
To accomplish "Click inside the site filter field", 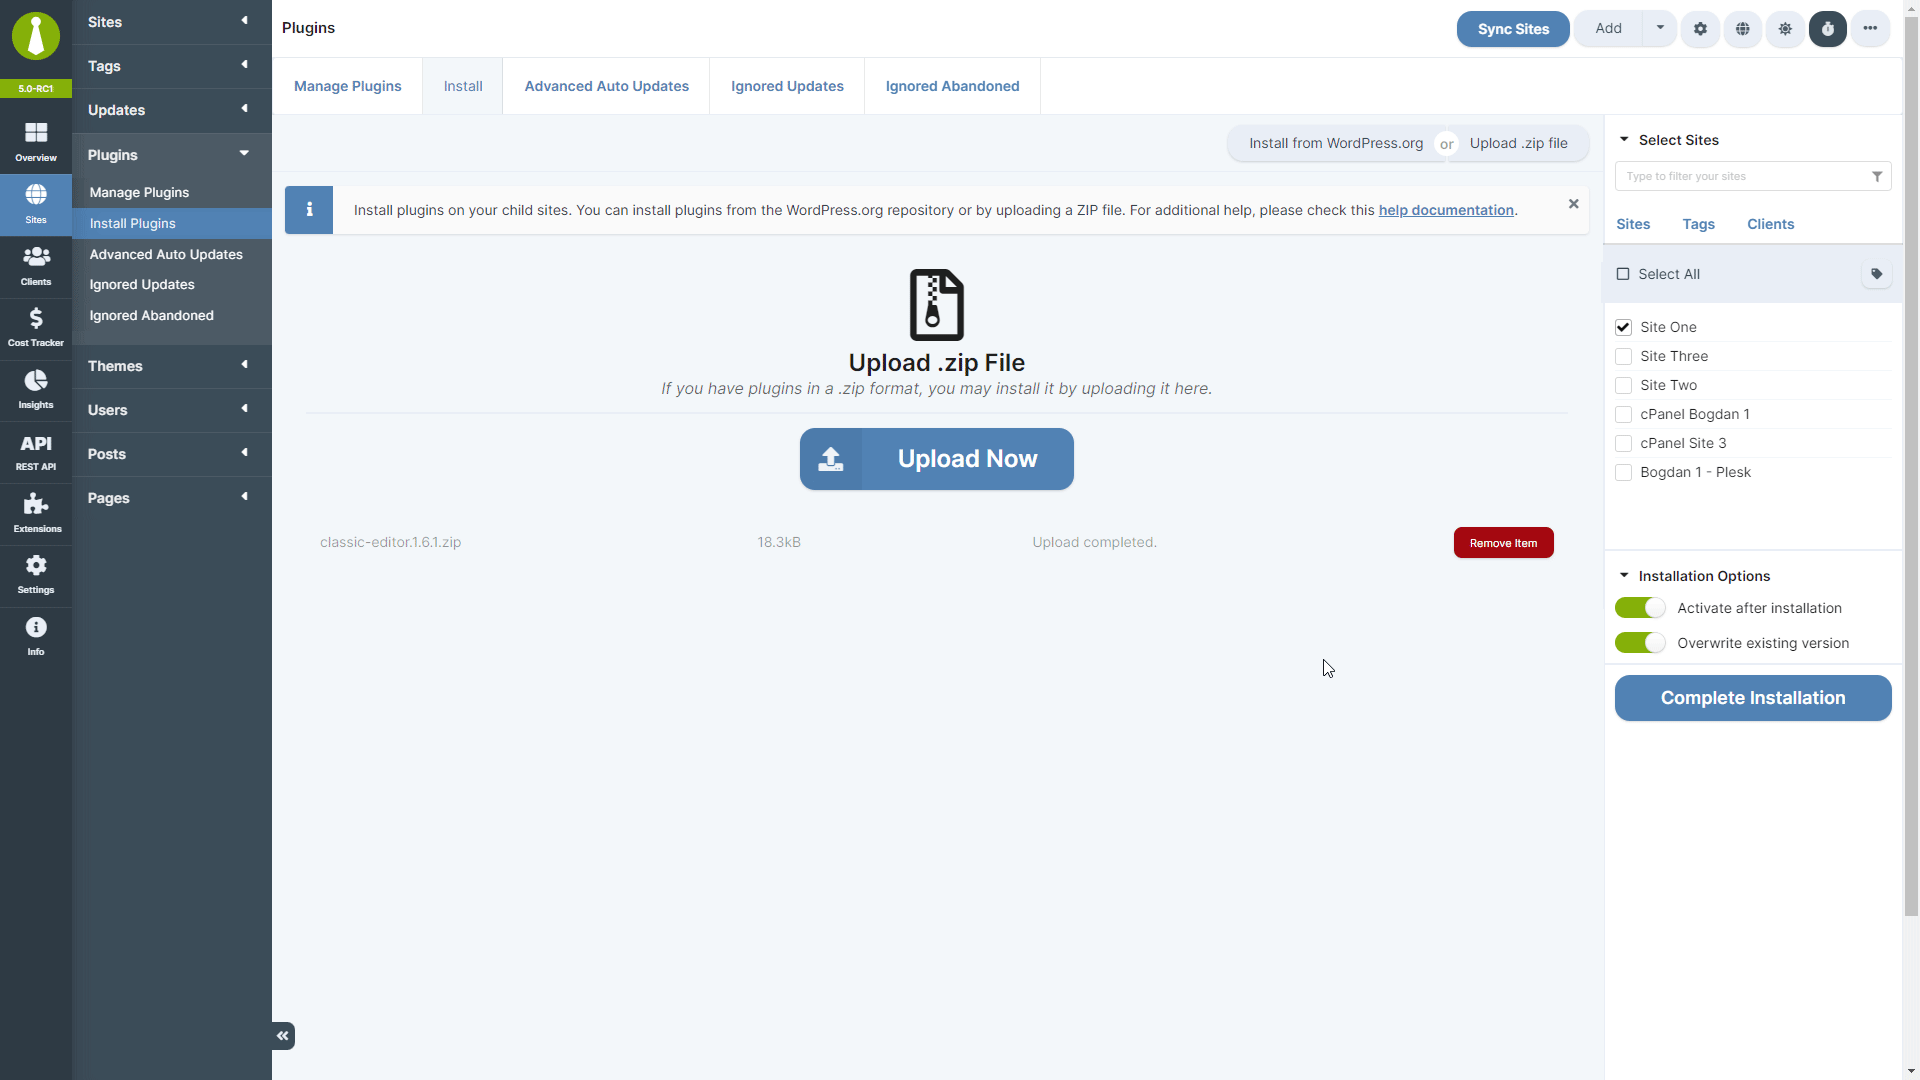I will click(1740, 176).
